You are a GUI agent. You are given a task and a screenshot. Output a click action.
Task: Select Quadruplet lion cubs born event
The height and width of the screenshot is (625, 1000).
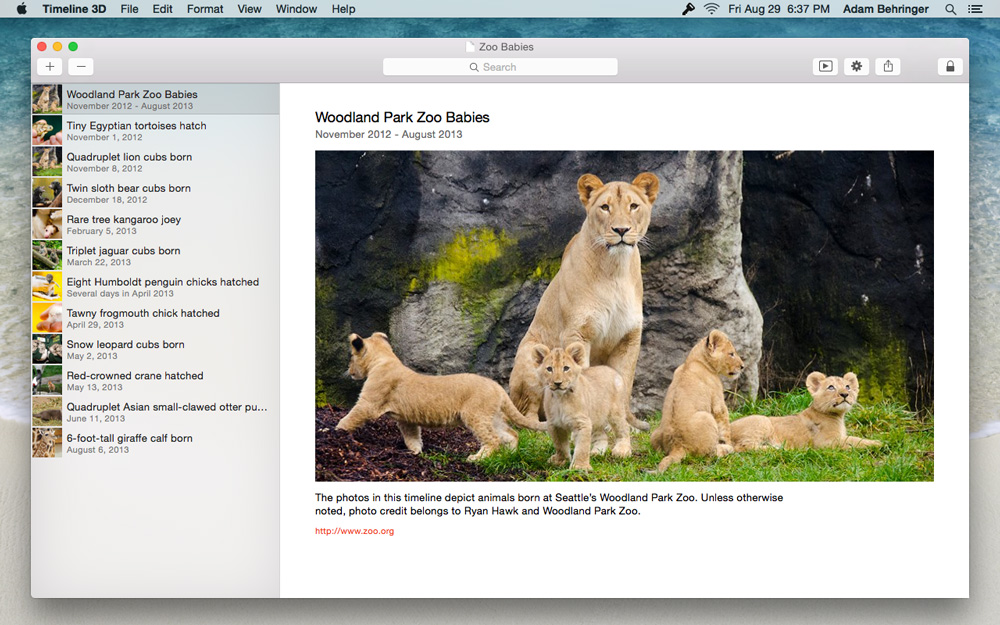point(156,162)
